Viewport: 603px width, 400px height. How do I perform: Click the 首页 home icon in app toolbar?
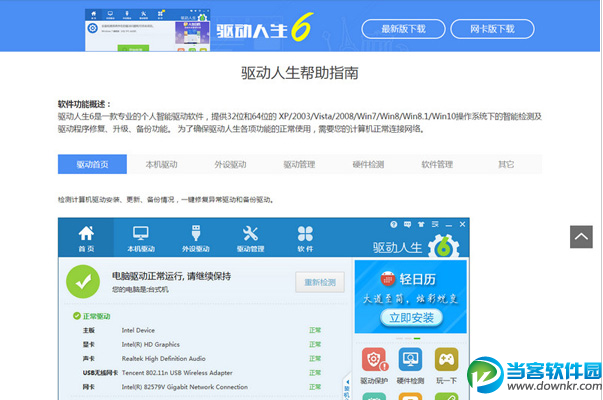(86, 238)
